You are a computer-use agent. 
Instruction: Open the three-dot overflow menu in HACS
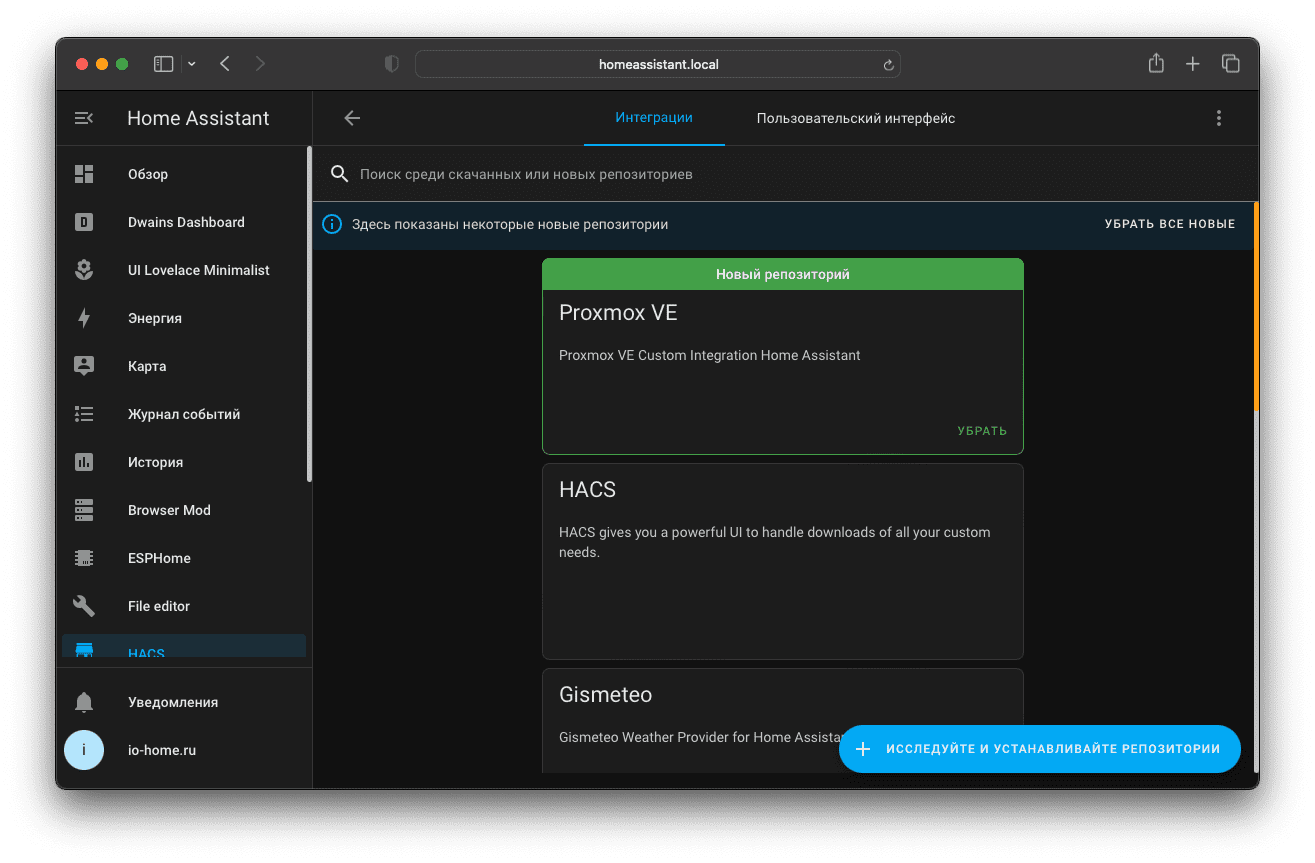(x=1218, y=118)
